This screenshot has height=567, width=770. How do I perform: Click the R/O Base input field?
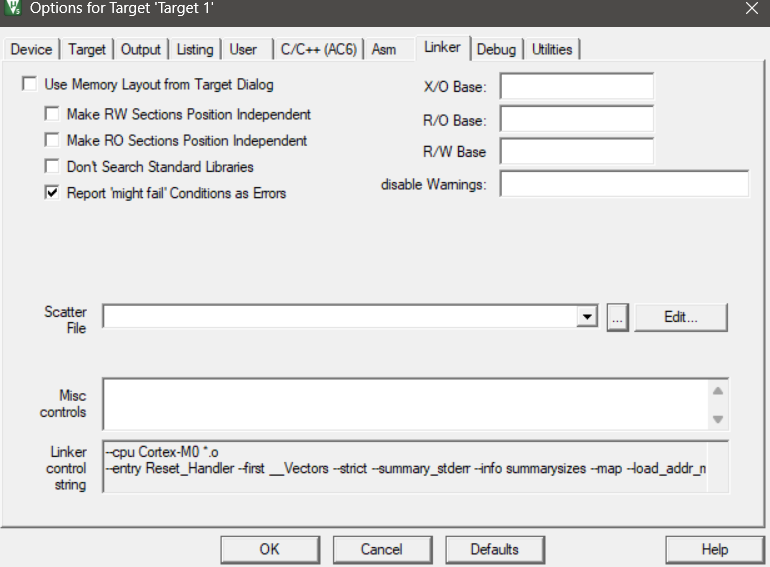click(576, 120)
